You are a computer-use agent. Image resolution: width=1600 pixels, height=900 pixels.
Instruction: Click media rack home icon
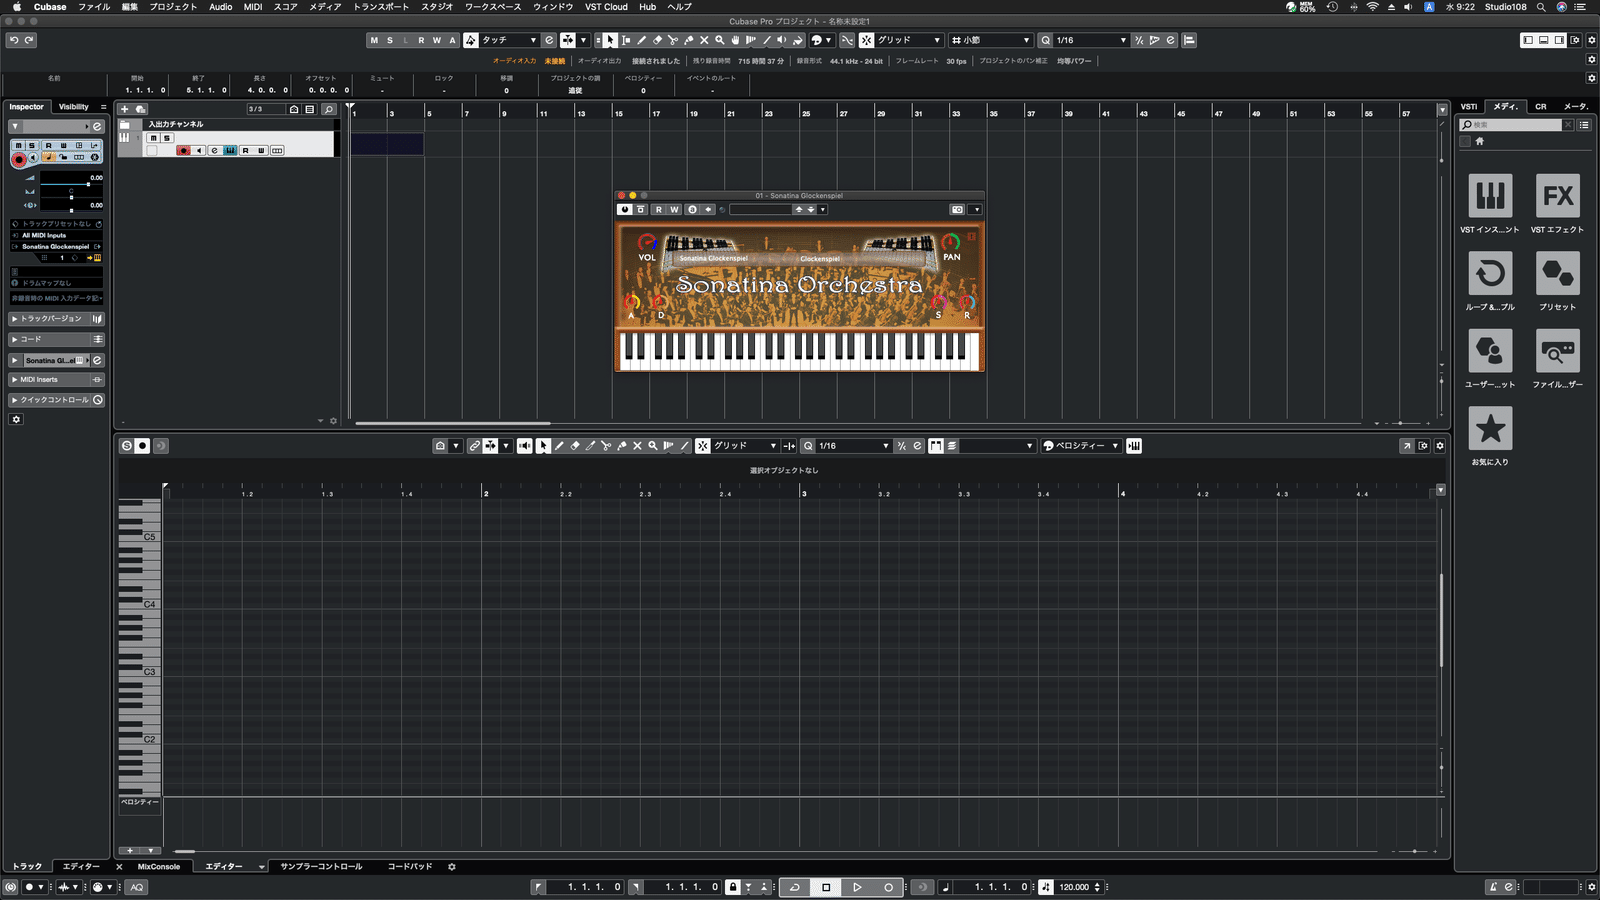tap(1480, 141)
